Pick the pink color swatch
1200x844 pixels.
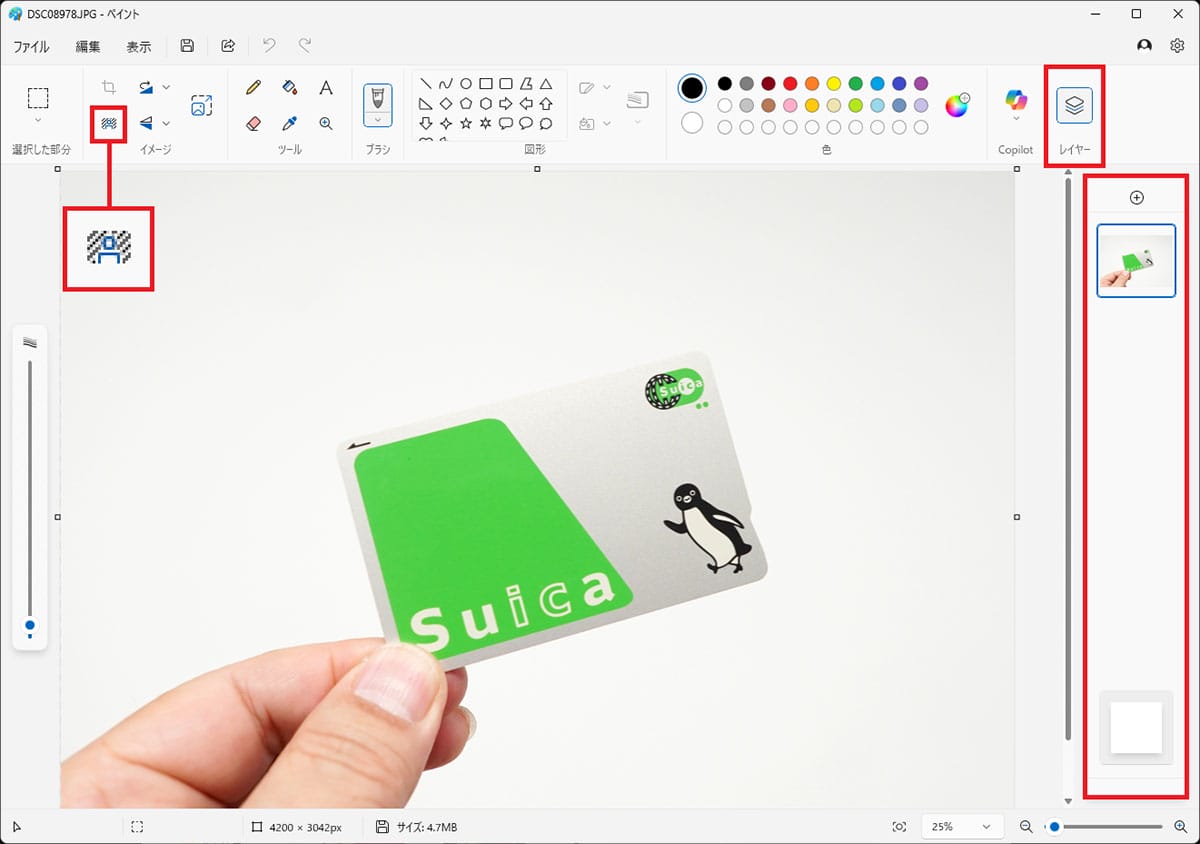click(790, 105)
